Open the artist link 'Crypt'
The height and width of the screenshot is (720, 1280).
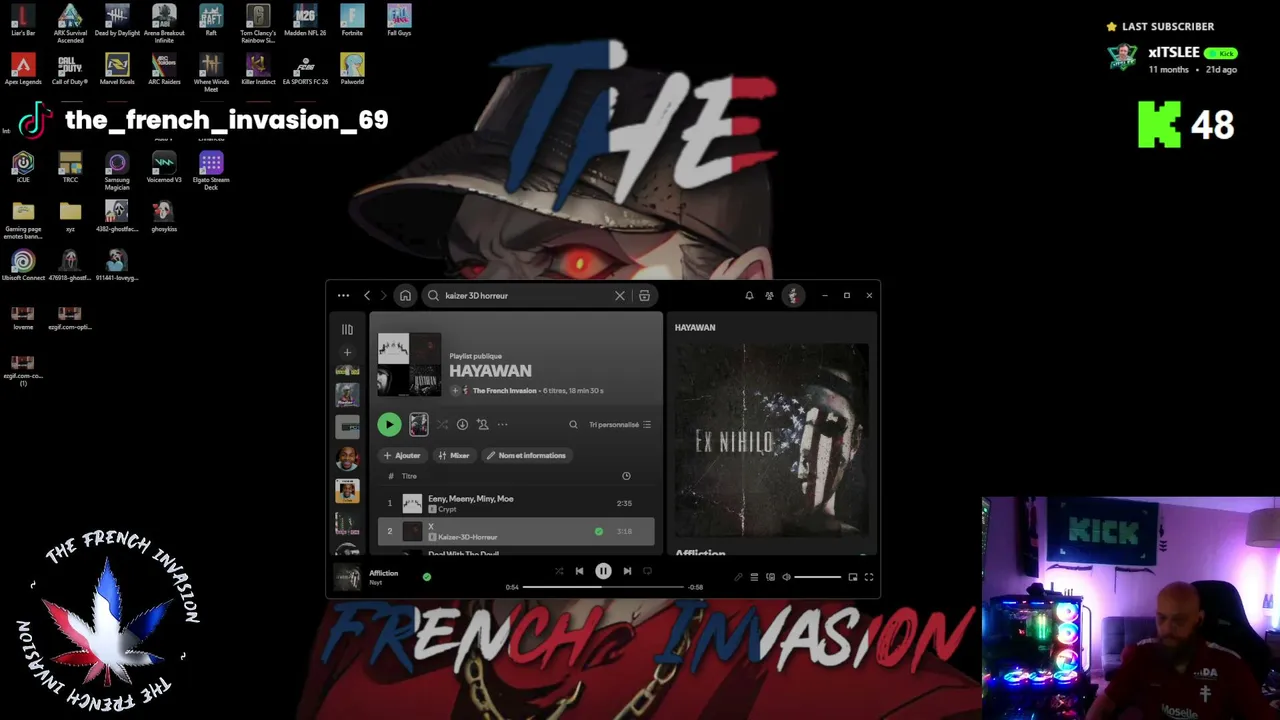446,510
